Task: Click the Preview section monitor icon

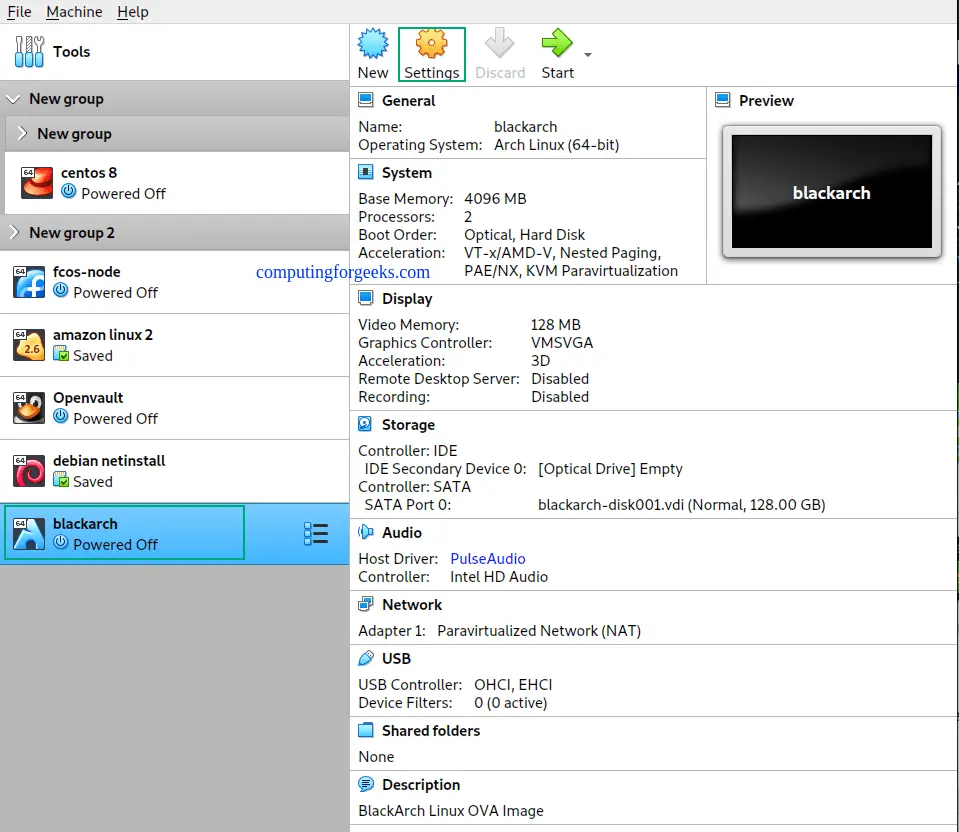Action: point(722,99)
